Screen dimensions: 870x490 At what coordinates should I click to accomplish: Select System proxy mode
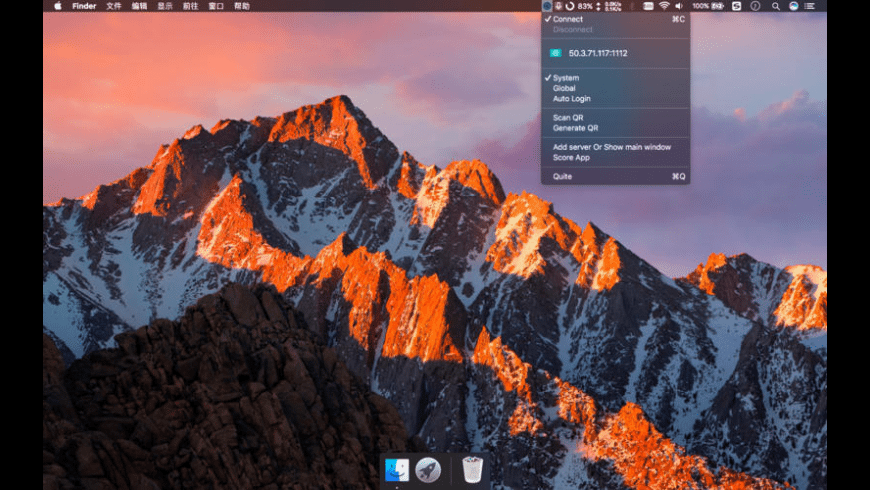click(x=566, y=78)
